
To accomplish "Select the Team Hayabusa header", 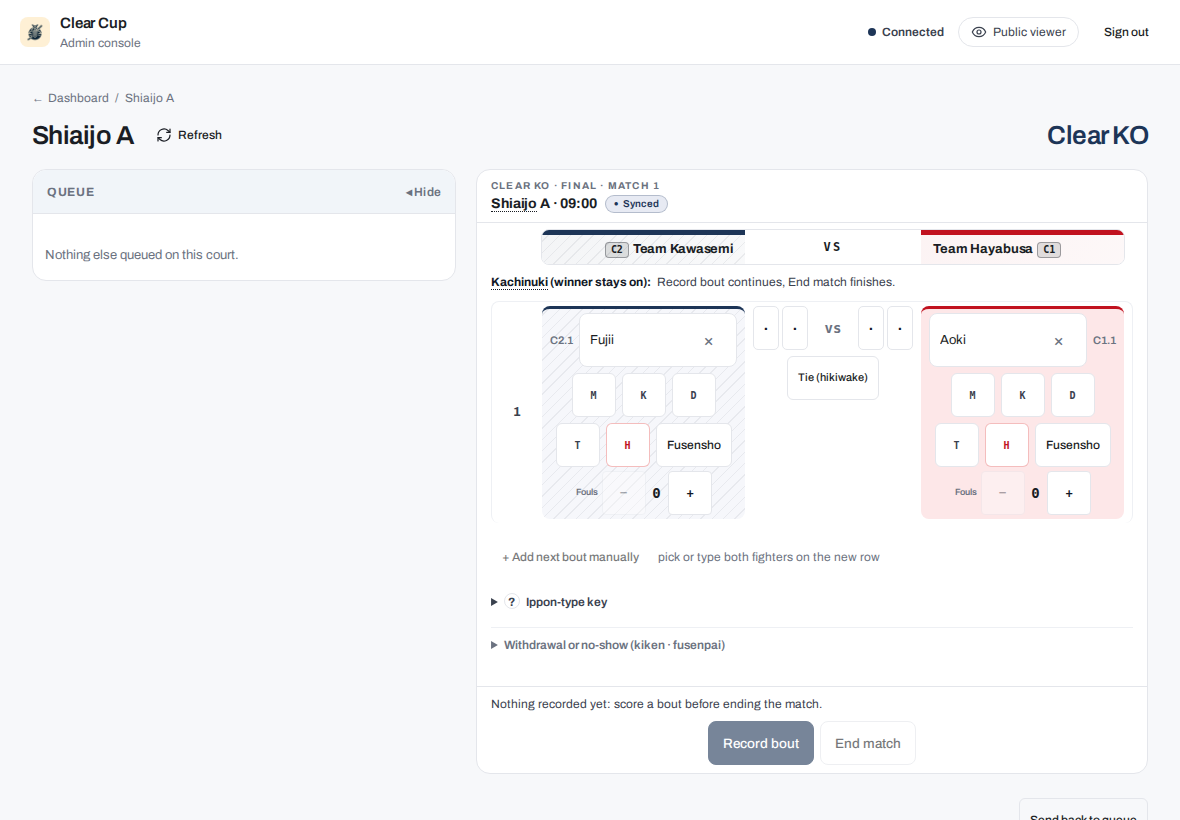I will 1022,248.
